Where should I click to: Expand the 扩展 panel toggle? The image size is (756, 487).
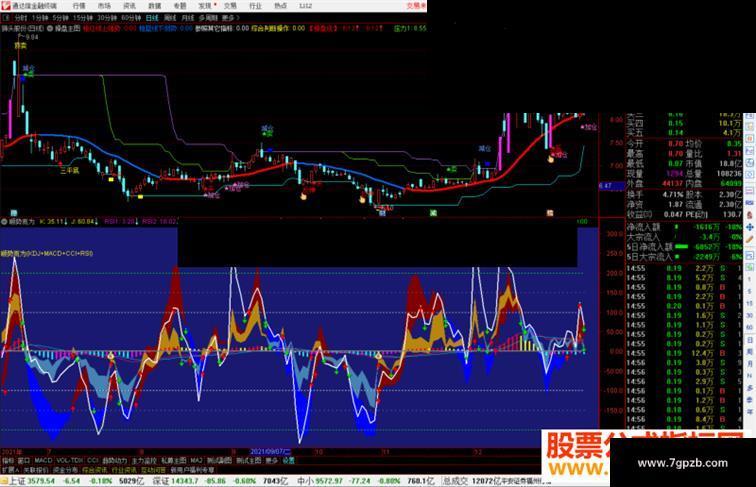click(x=10, y=470)
